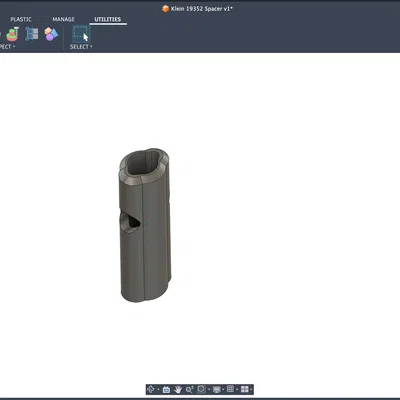The image size is (400, 400).
Task: Click the Klein 19352 Spacer v1 document title
Action: pyautogui.click(x=202, y=9)
